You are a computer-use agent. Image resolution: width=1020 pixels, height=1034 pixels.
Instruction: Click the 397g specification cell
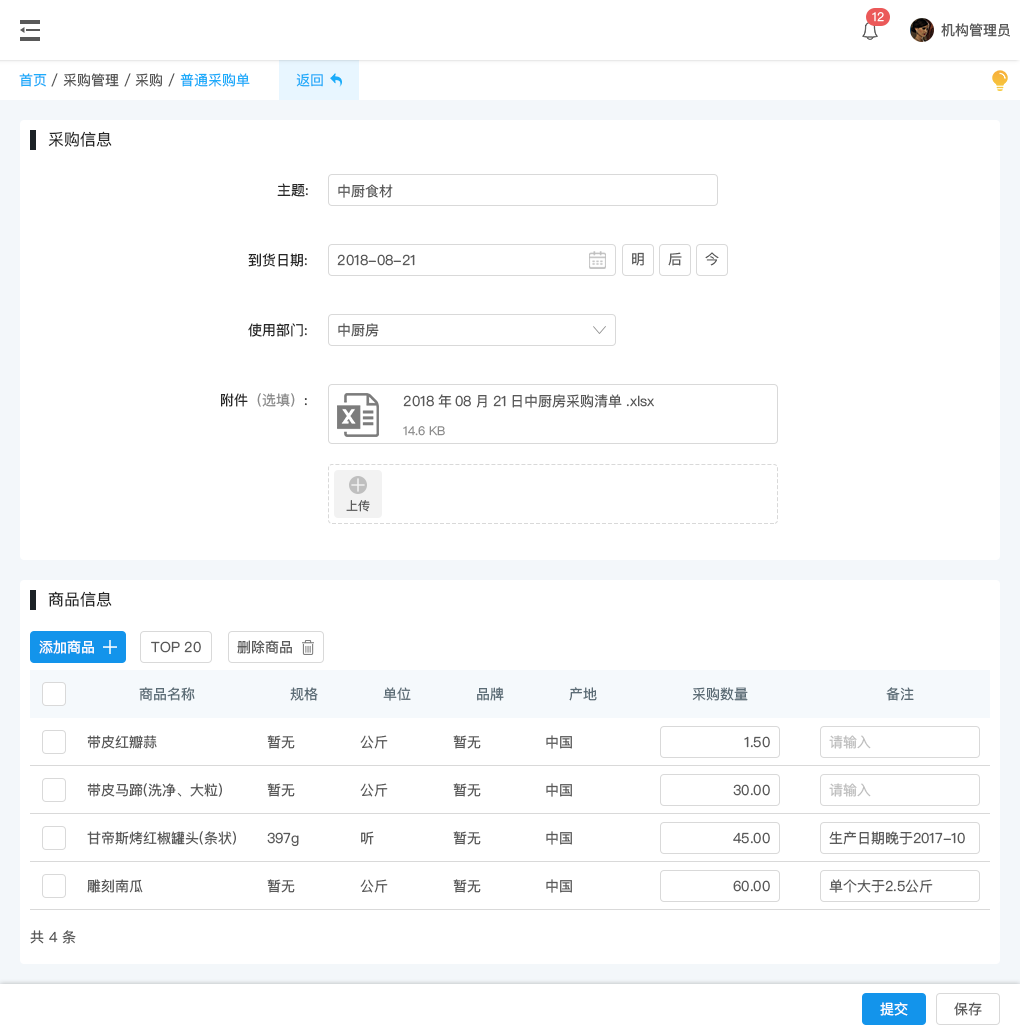click(x=283, y=838)
